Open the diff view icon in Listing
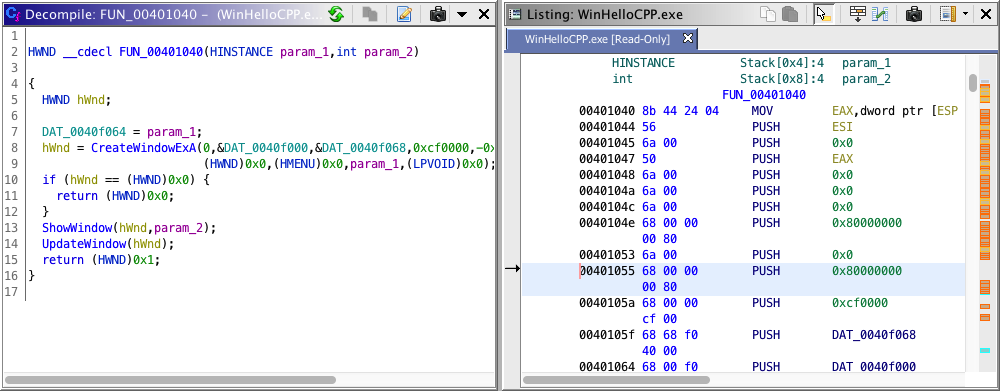Viewport: 1000px width, 391px height. pyautogui.click(x=881, y=14)
